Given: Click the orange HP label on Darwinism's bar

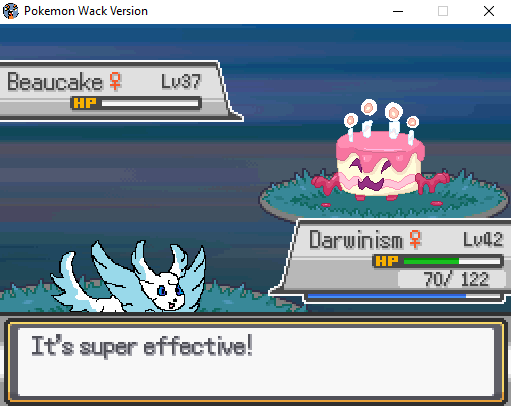Looking at the screenshot, I should 387,261.
